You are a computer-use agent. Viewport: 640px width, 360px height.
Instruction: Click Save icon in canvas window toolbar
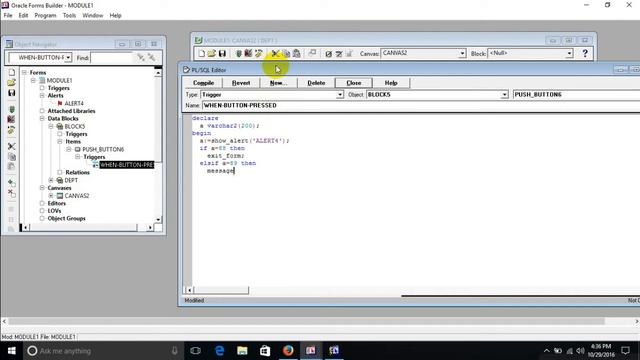(x=222, y=53)
